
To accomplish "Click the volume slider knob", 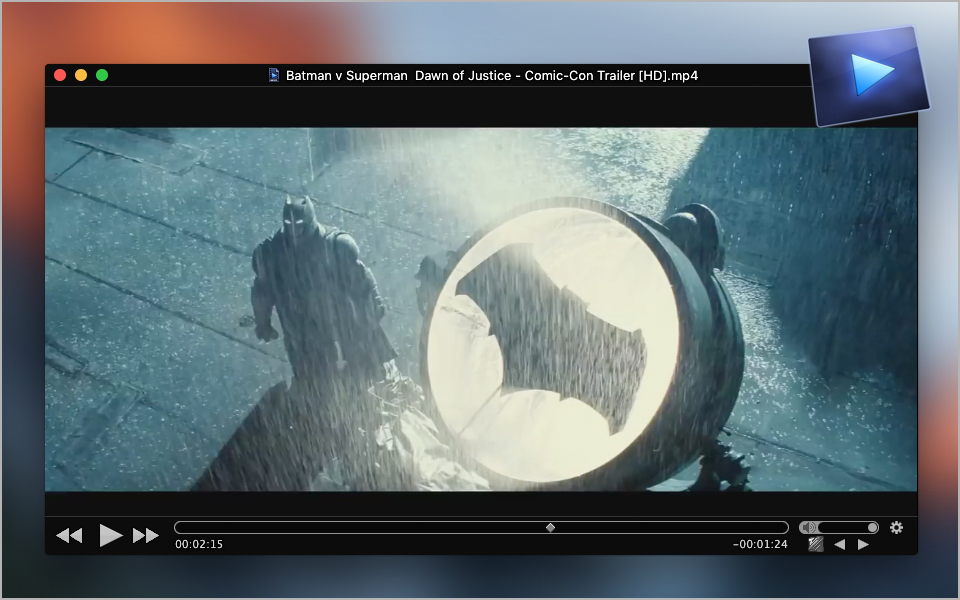I will (x=872, y=527).
